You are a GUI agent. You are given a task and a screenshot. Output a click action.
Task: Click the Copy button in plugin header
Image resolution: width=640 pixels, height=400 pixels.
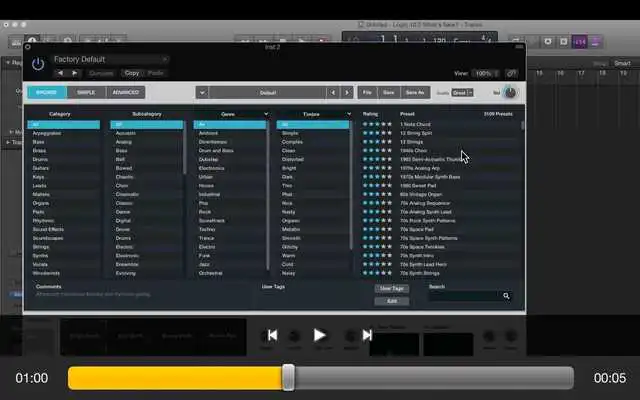(x=132, y=73)
